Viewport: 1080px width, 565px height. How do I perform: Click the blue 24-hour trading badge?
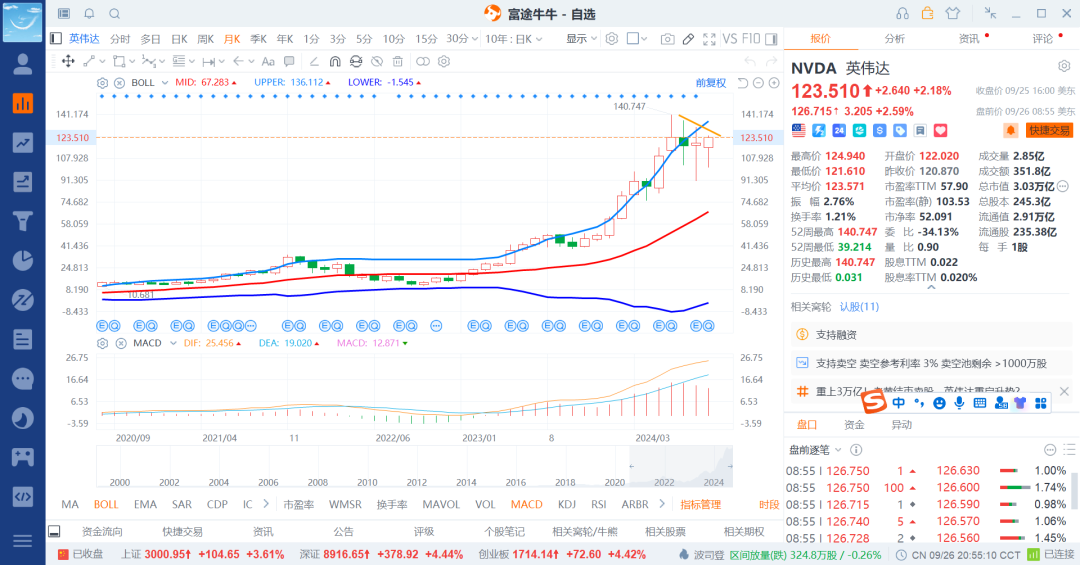(838, 130)
